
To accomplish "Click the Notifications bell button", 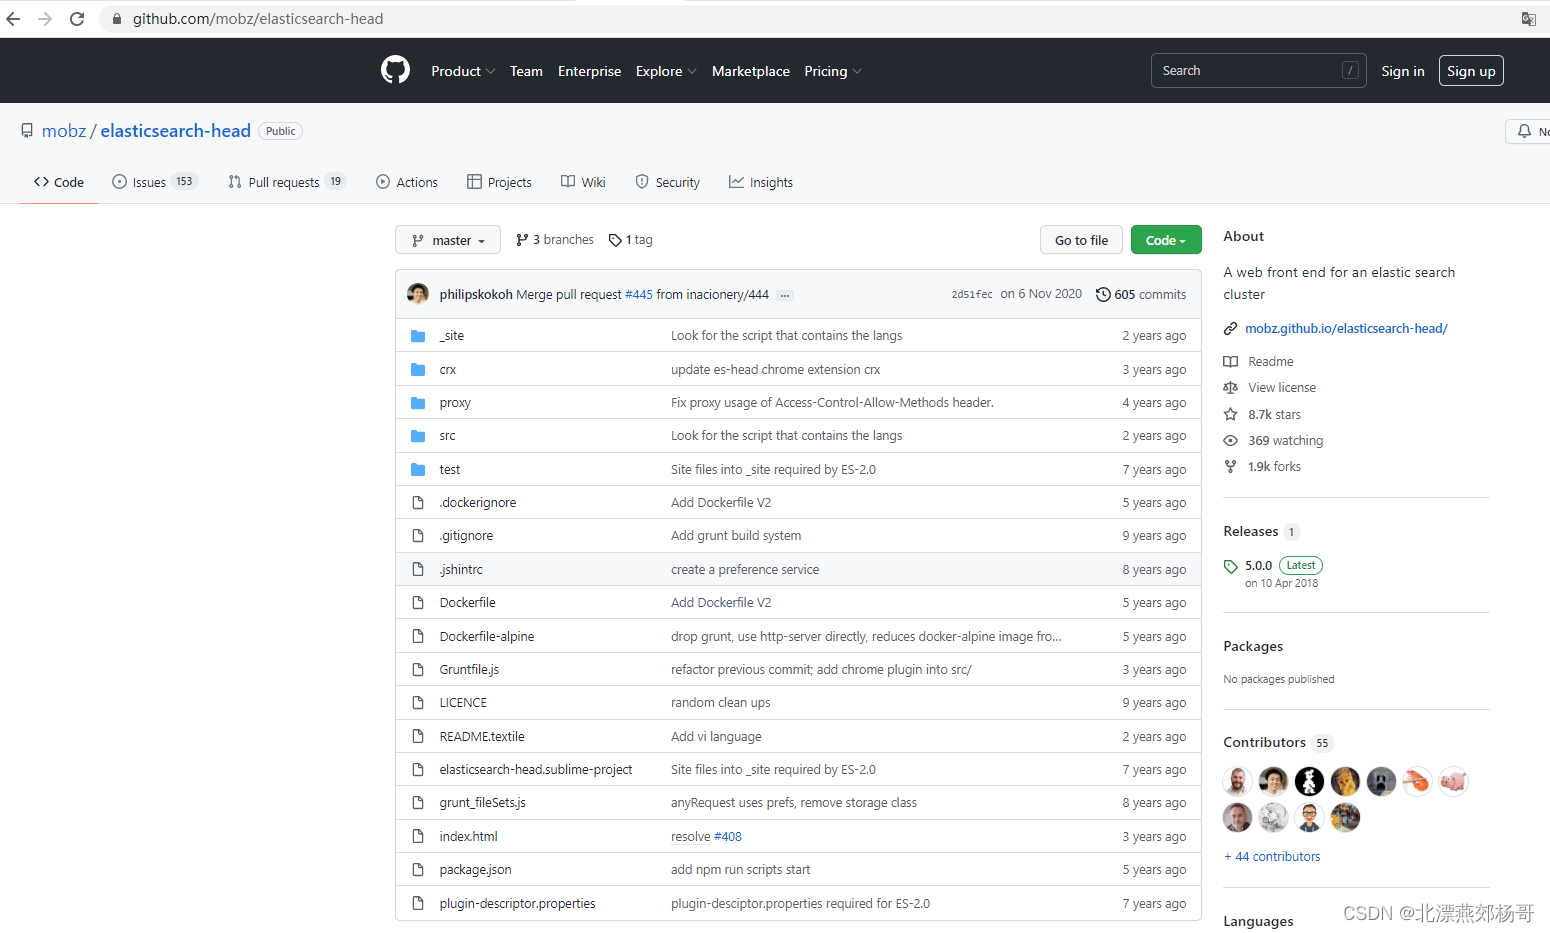I will click(1530, 131).
